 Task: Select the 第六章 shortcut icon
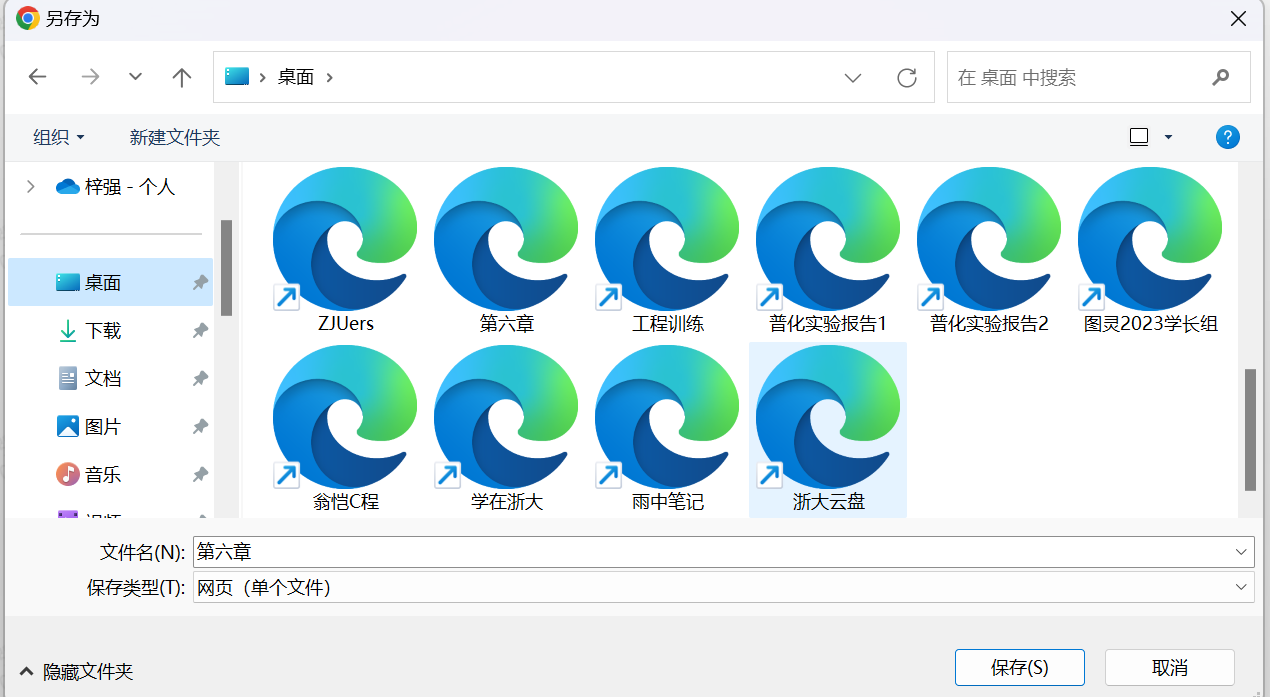506,240
